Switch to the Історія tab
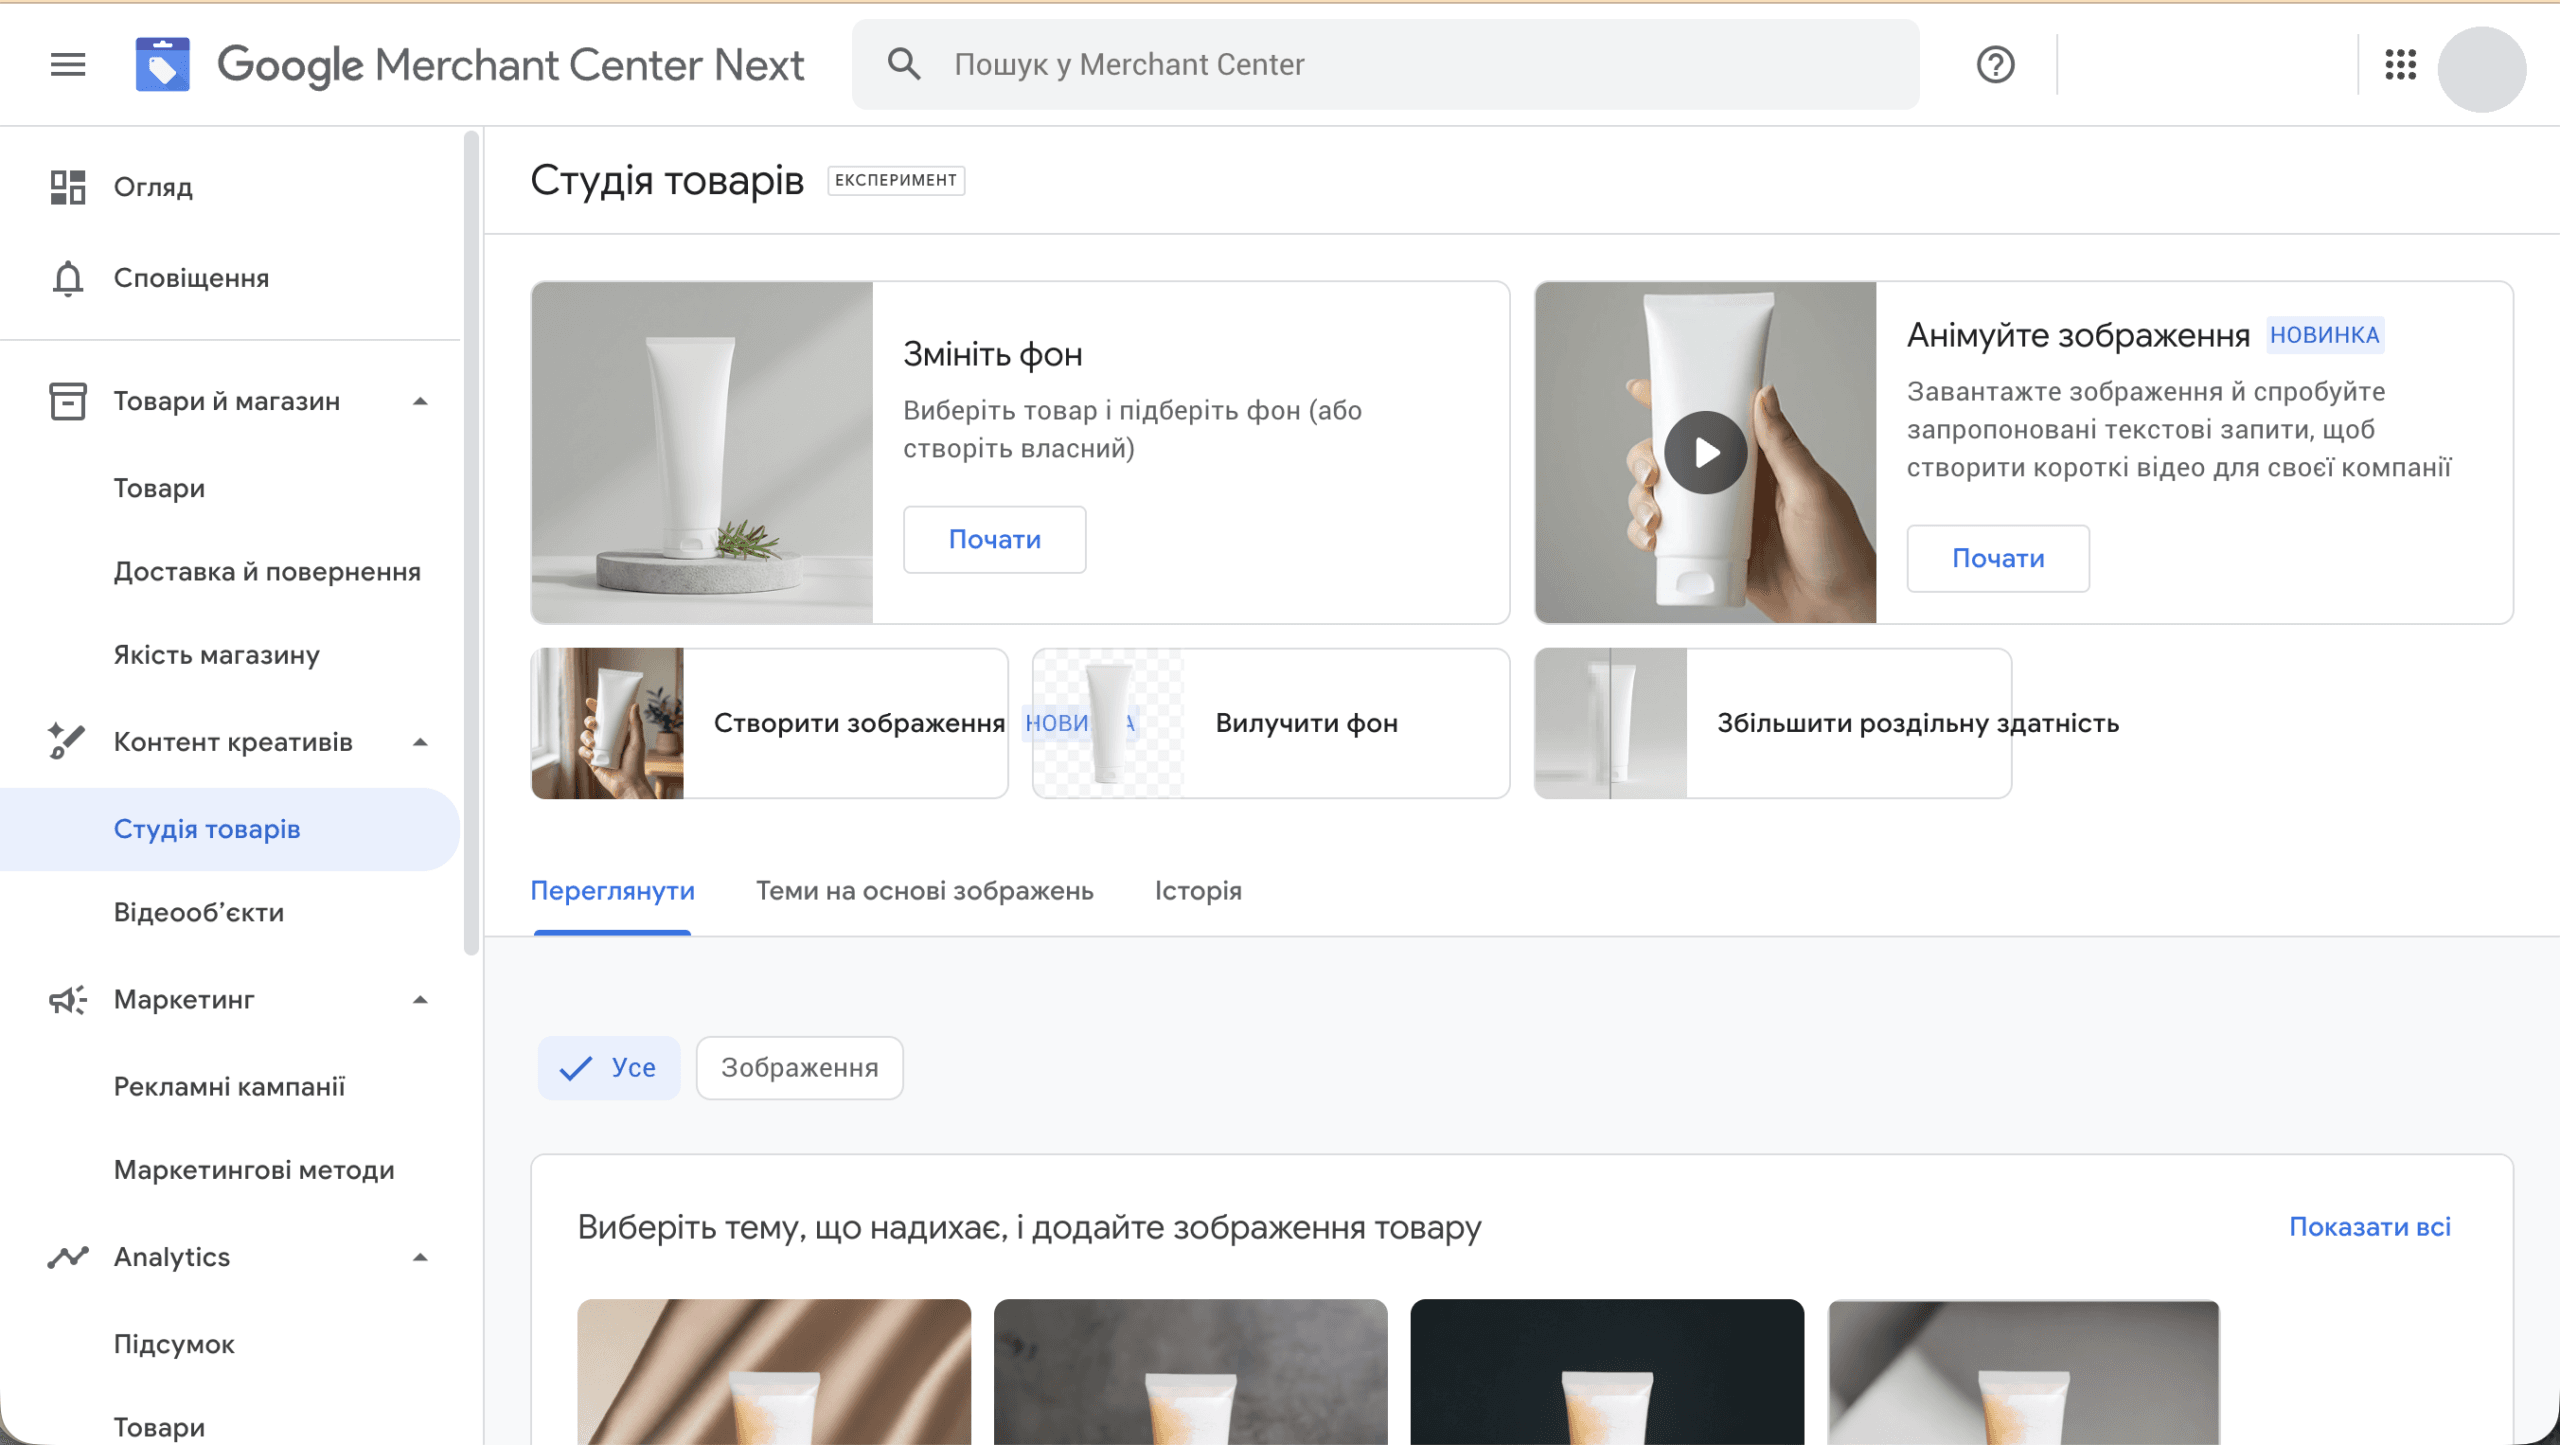The image size is (2560, 1445). tap(1198, 891)
